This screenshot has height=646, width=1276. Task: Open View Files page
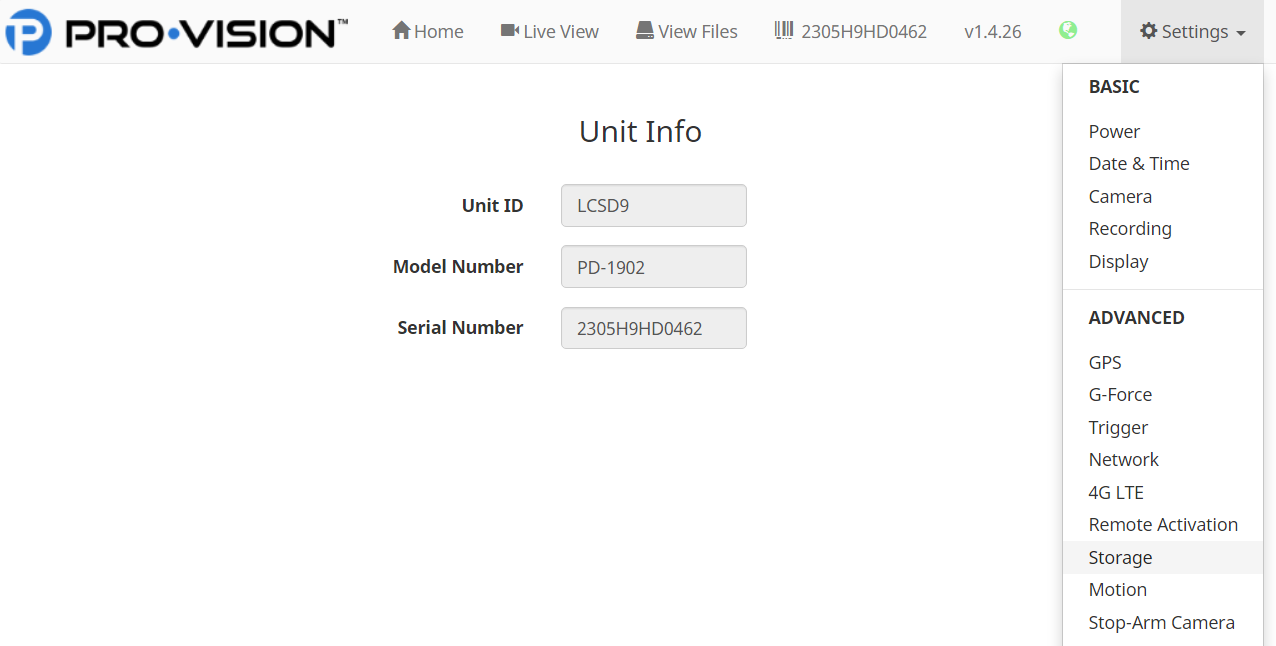pyautogui.click(x=687, y=32)
